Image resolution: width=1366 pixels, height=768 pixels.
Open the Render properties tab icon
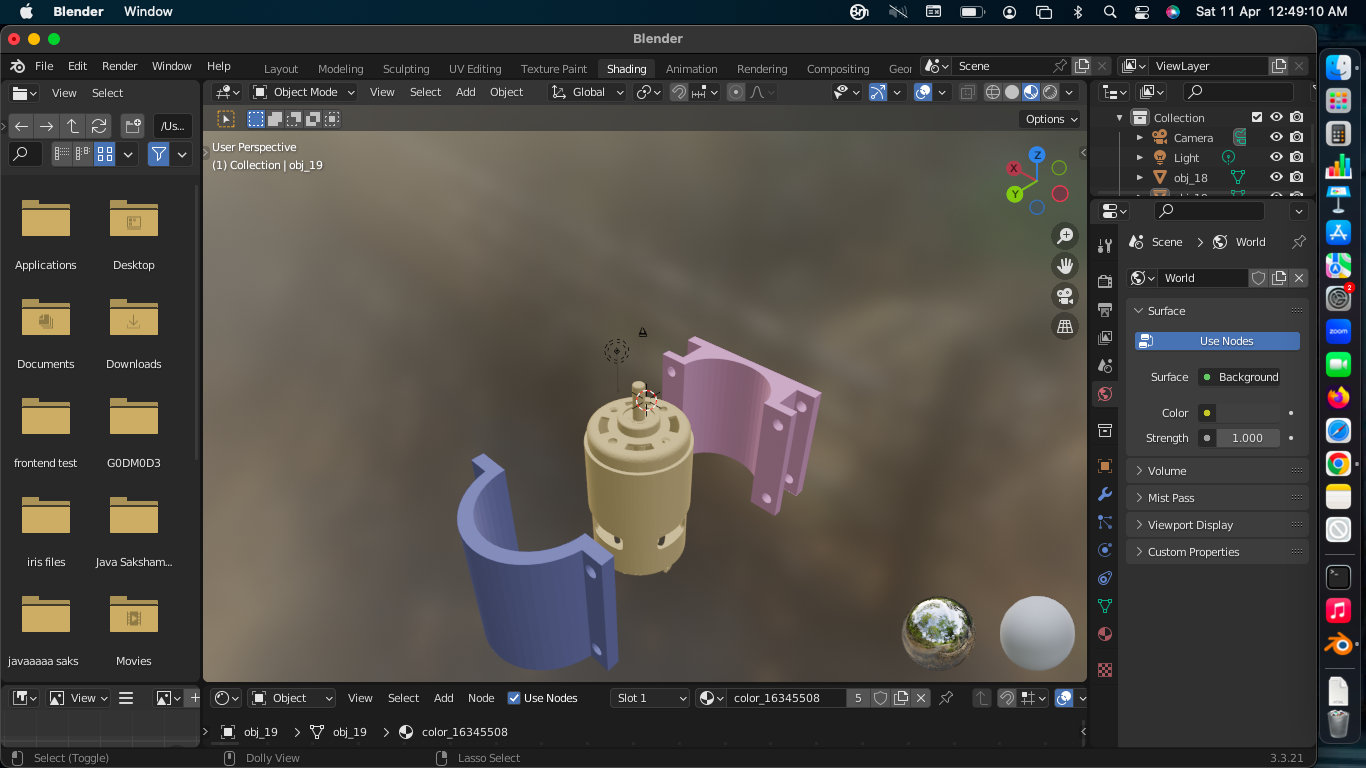pos(1105,282)
